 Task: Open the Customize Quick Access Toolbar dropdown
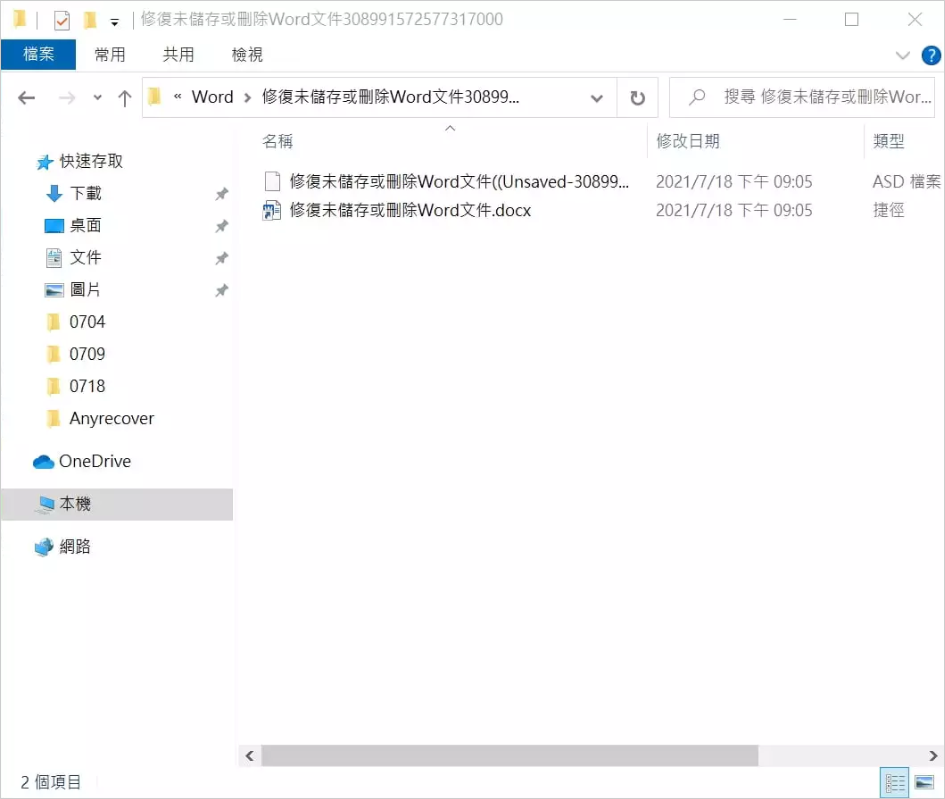pos(115,22)
